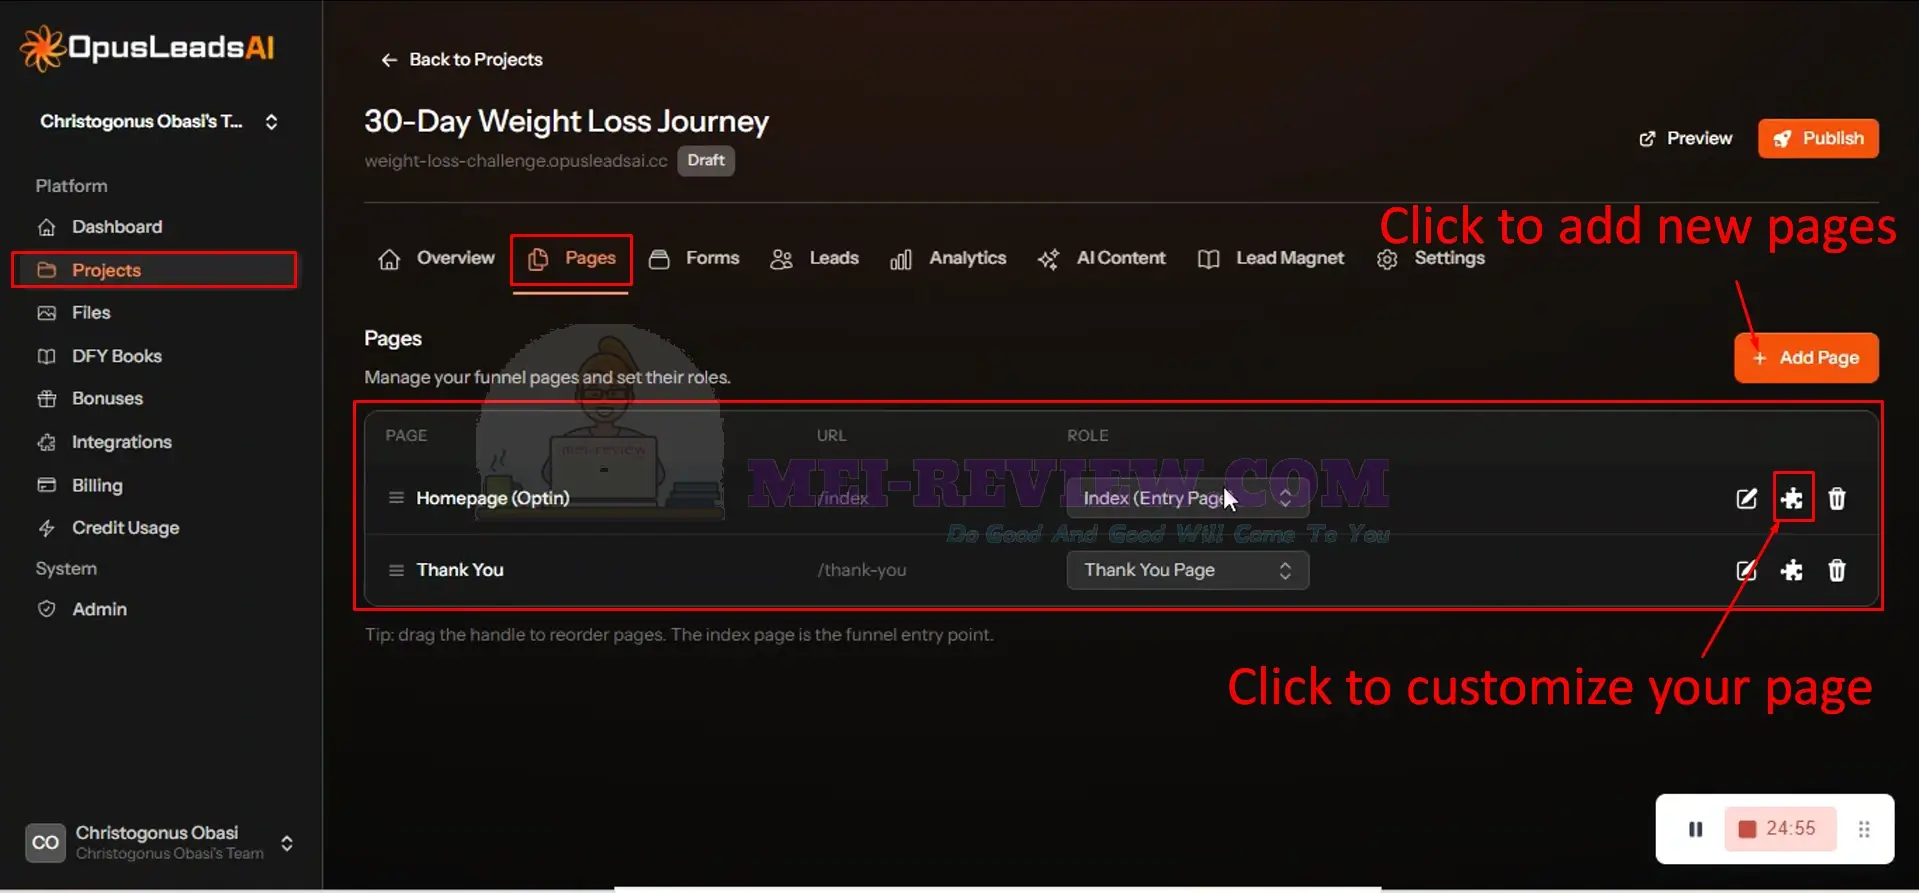Stop the recording at 24:55
This screenshot has width=1919, height=893.
(x=1779, y=829)
